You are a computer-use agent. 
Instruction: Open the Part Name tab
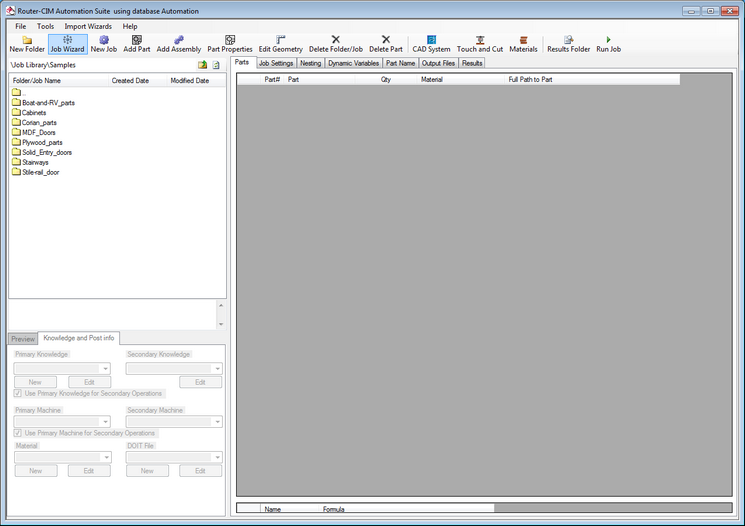(x=401, y=63)
